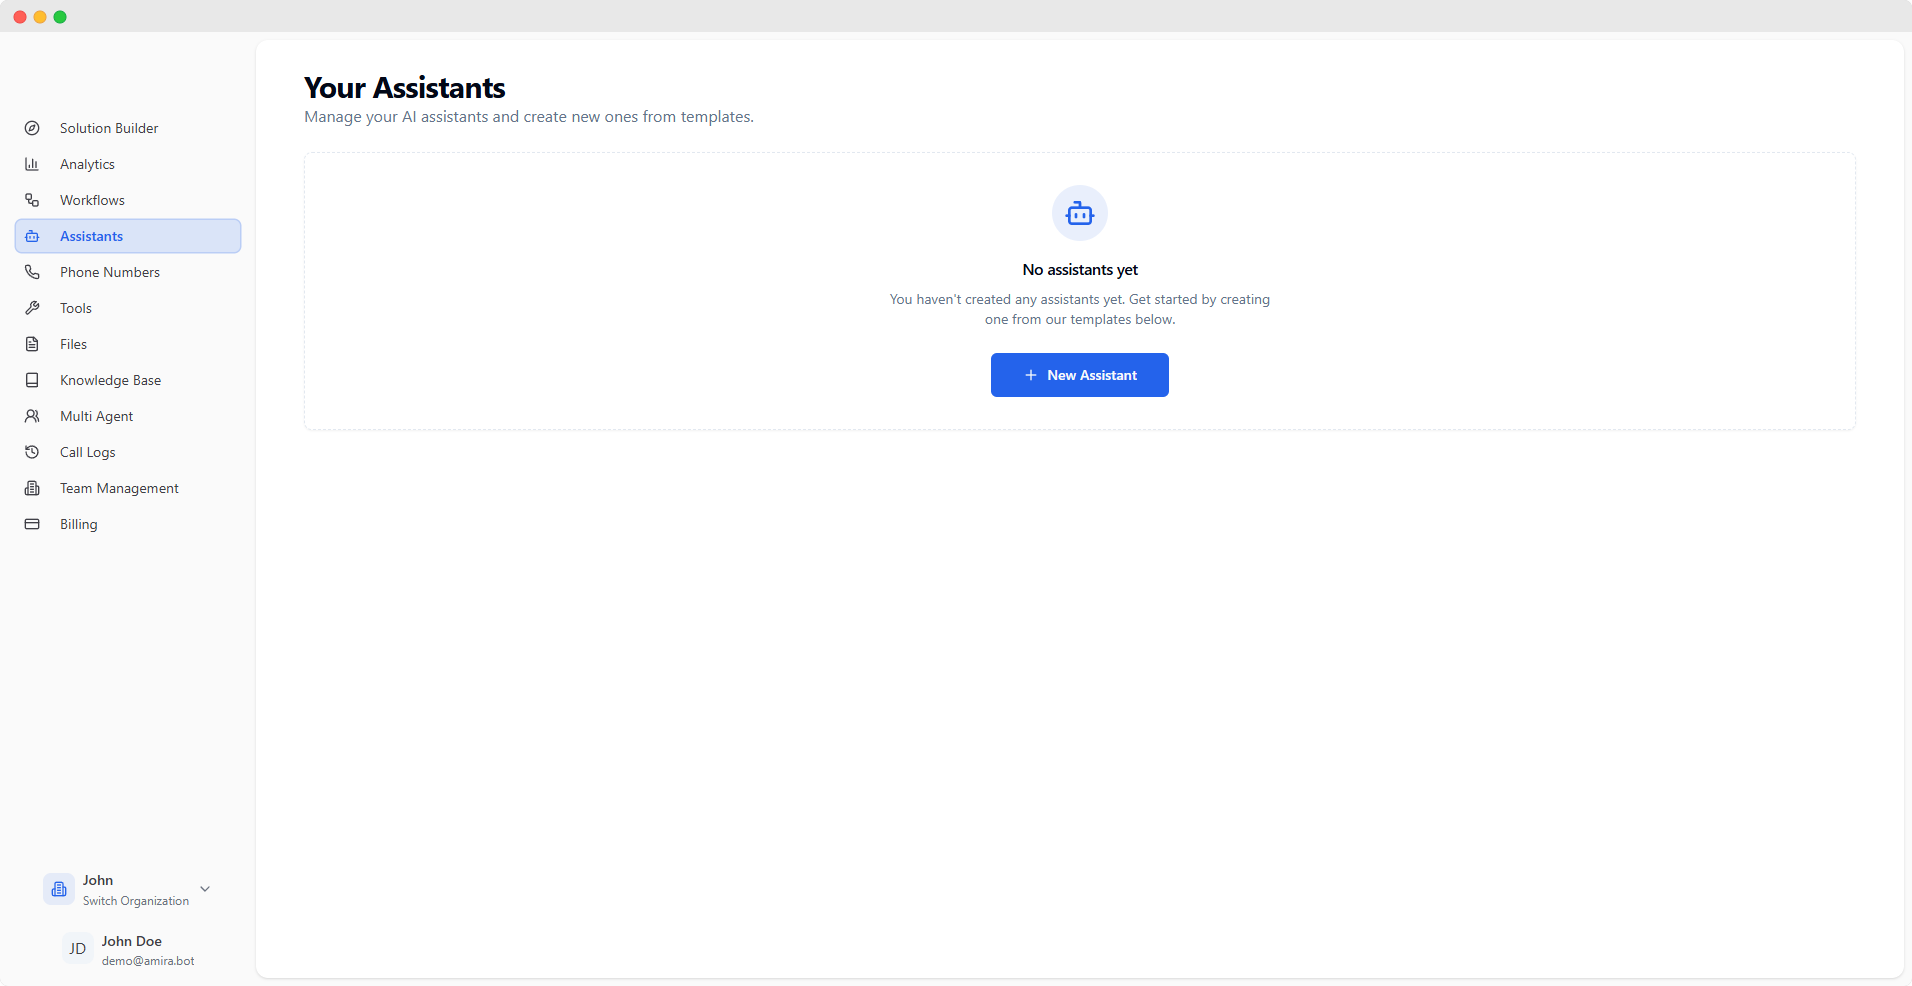Click the Billing card icon
The width and height of the screenshot is (1912, 986).
(32, 523)
